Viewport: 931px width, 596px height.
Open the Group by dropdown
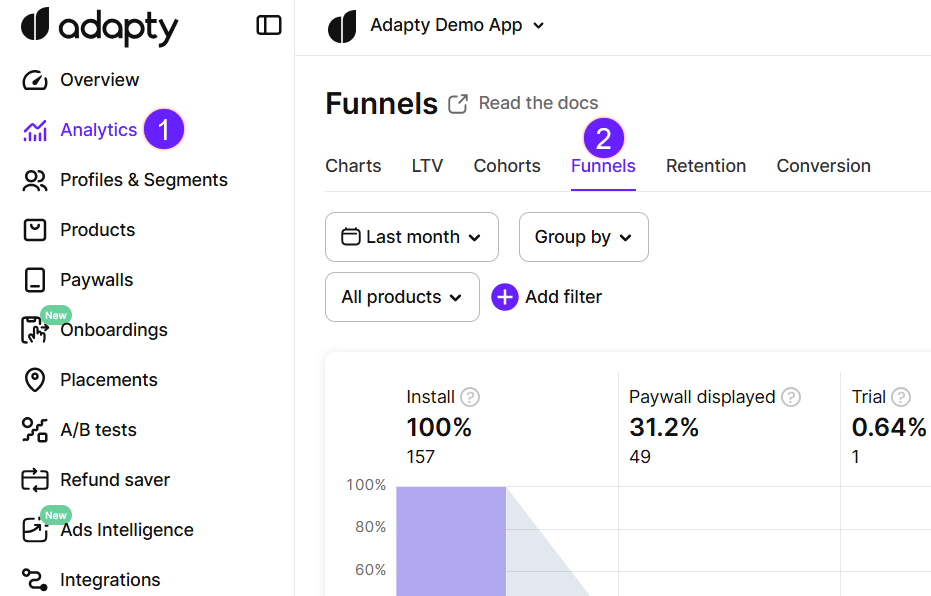click(583, 237)
